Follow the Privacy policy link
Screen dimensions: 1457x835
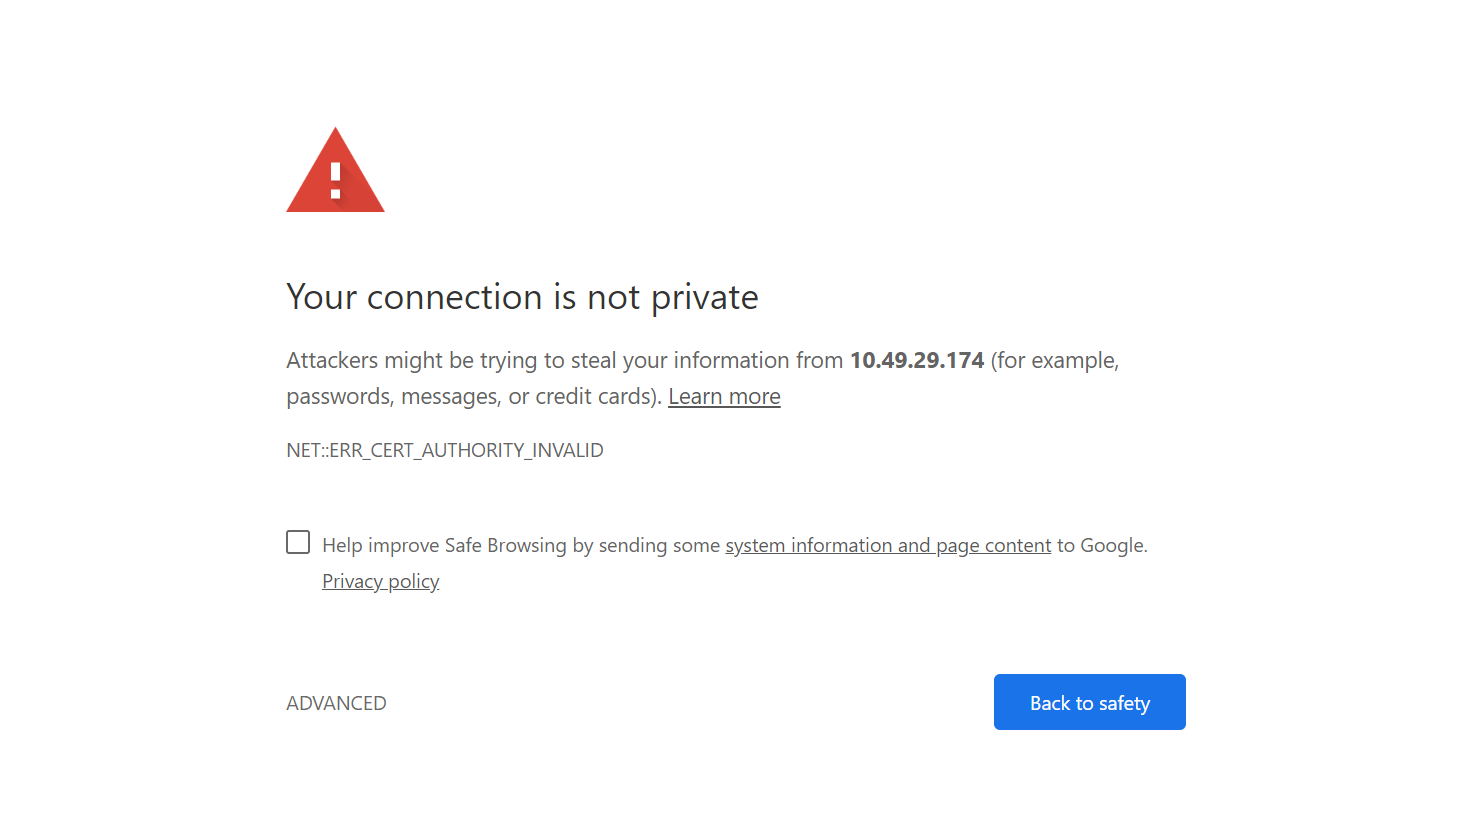point(380,582)
